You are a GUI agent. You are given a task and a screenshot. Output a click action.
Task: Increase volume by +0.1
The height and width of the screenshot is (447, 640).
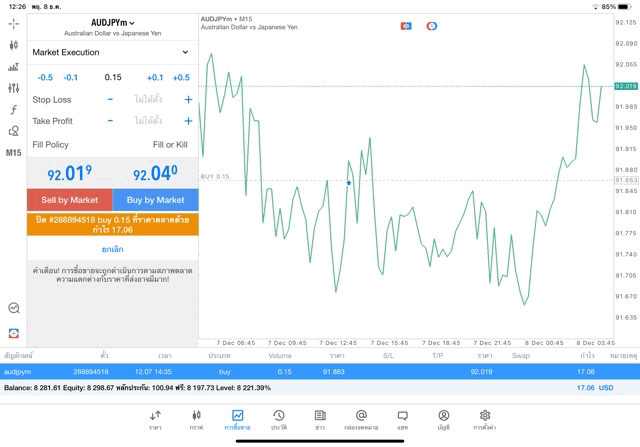155,78
